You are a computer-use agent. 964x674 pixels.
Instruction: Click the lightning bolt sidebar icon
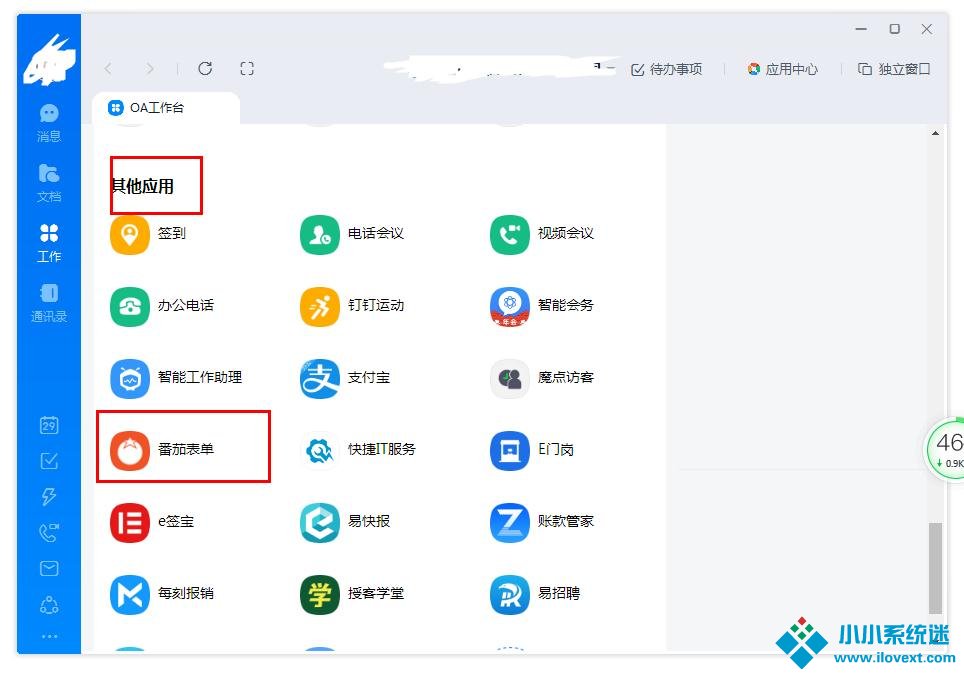pyautogui.click(x=49, y=496)
